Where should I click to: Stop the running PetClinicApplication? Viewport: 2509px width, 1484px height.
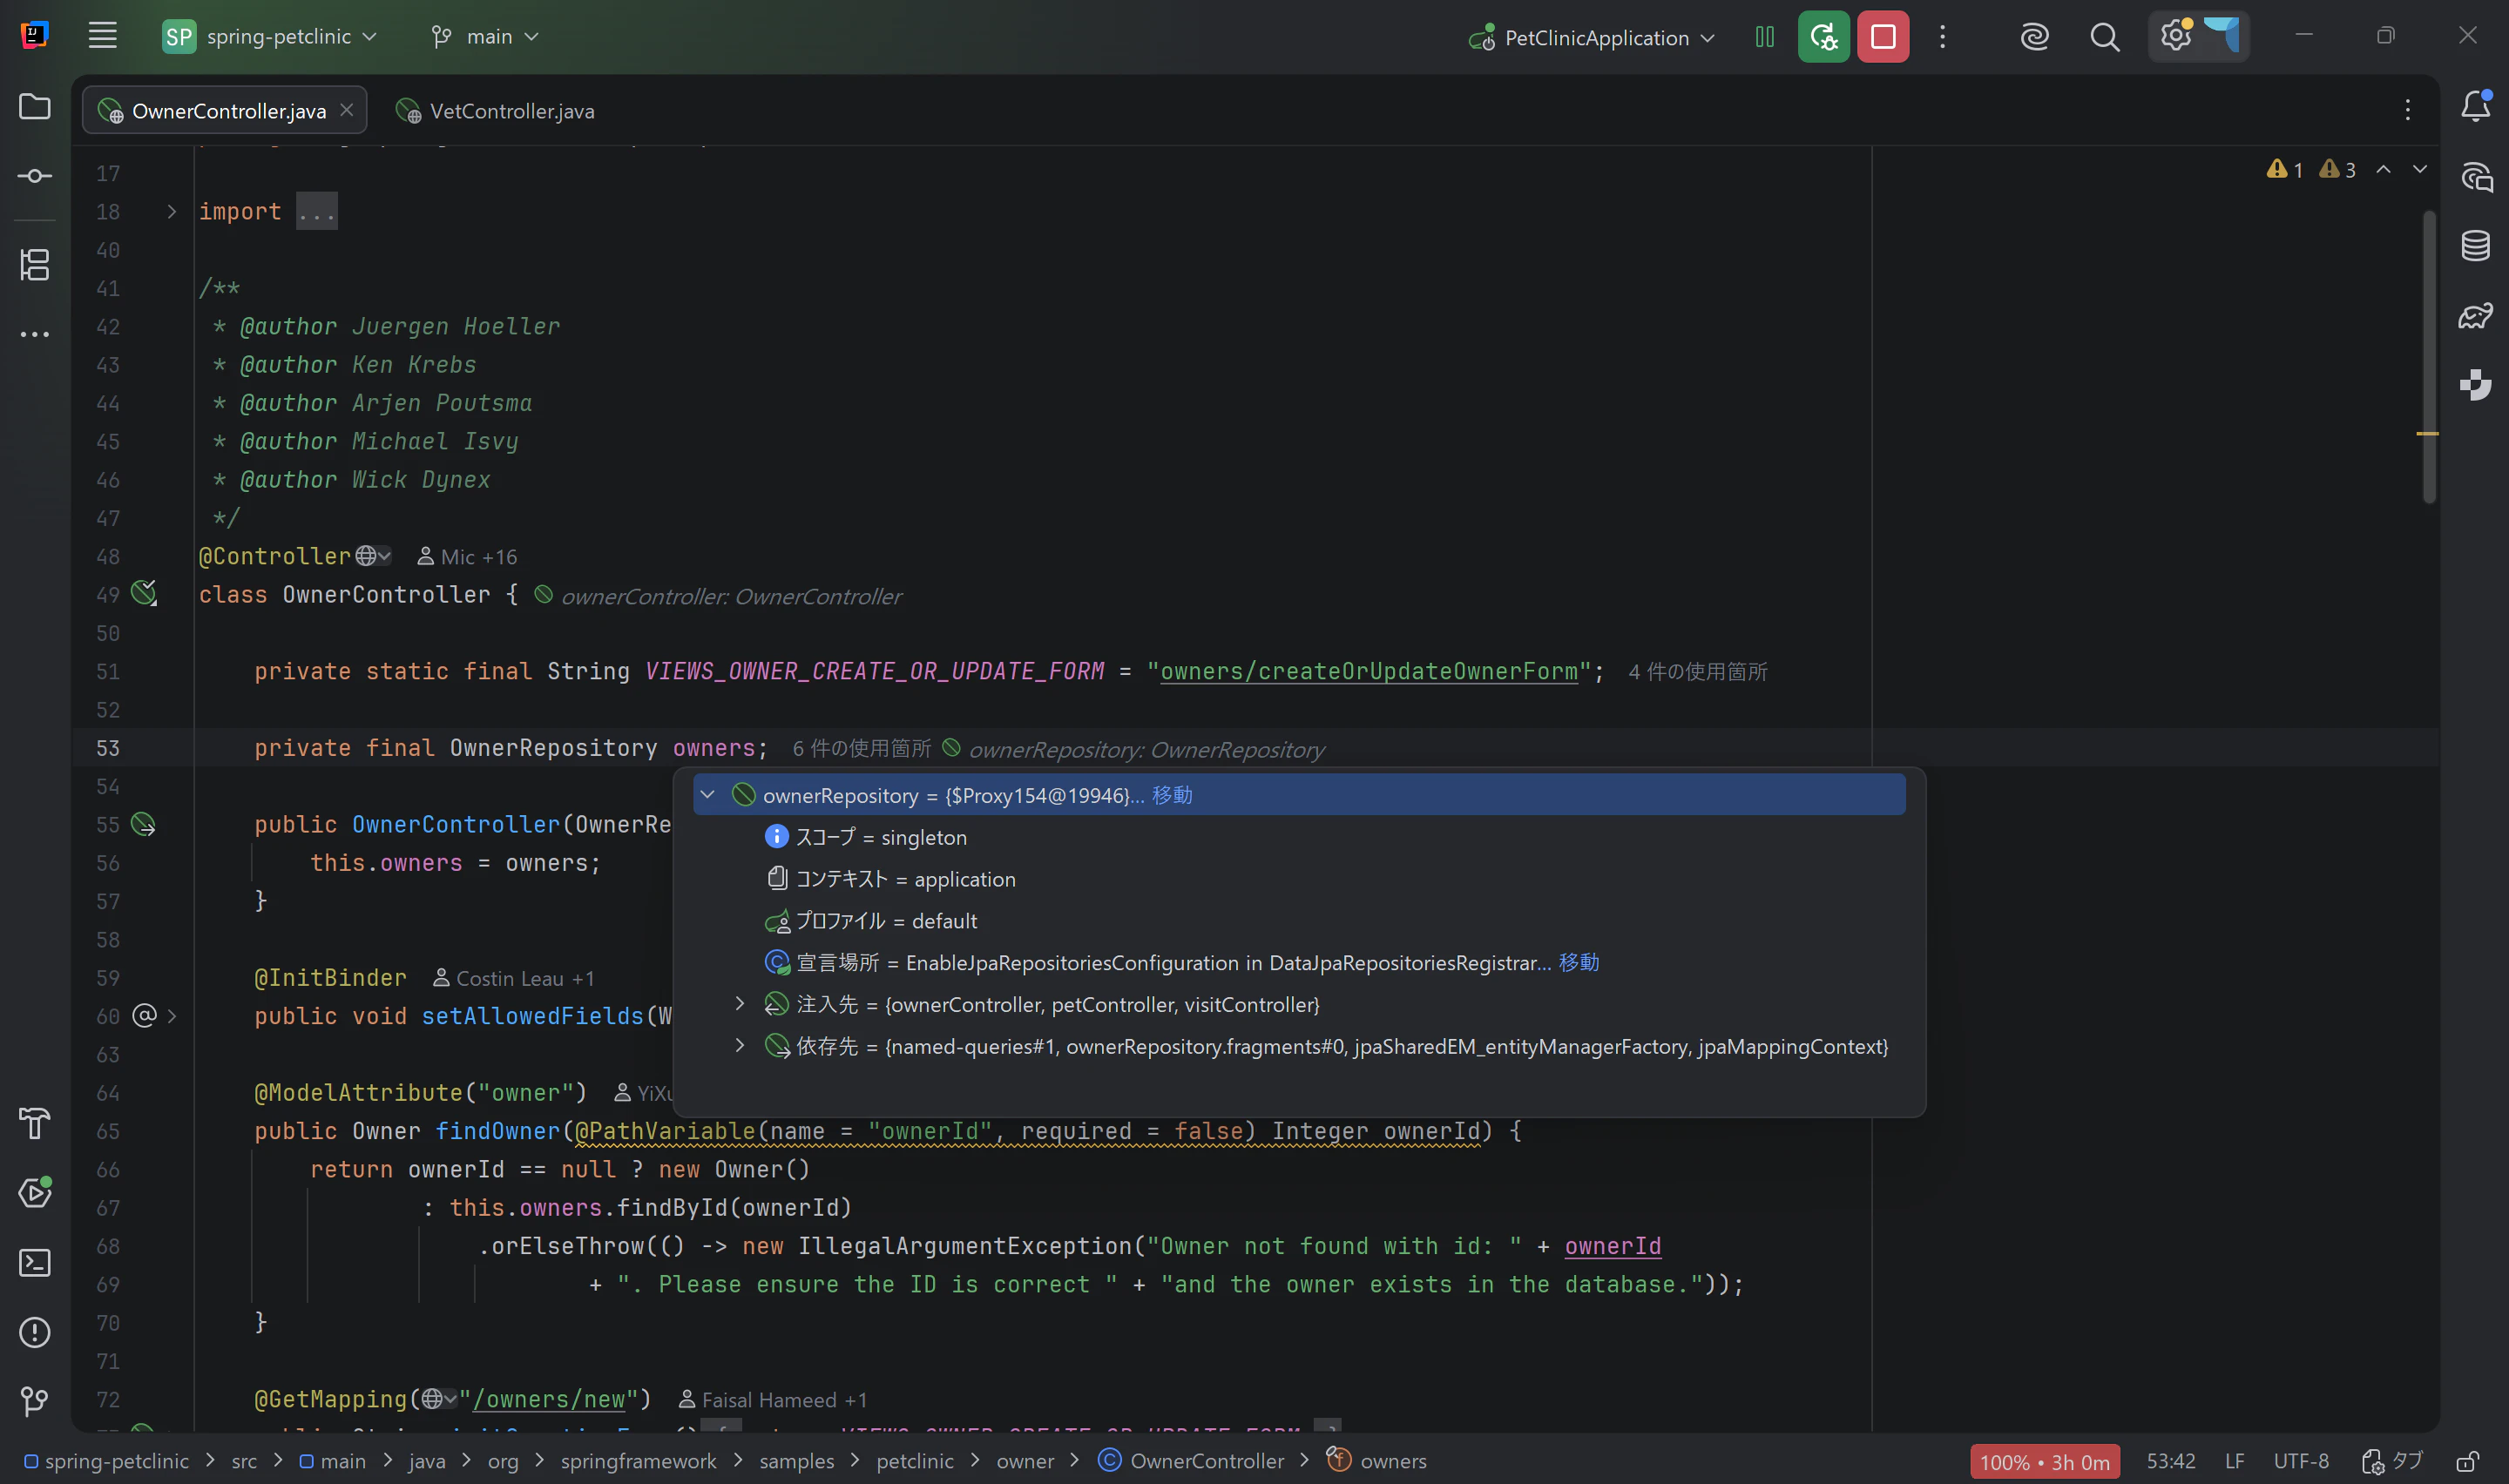[1883, 37]
